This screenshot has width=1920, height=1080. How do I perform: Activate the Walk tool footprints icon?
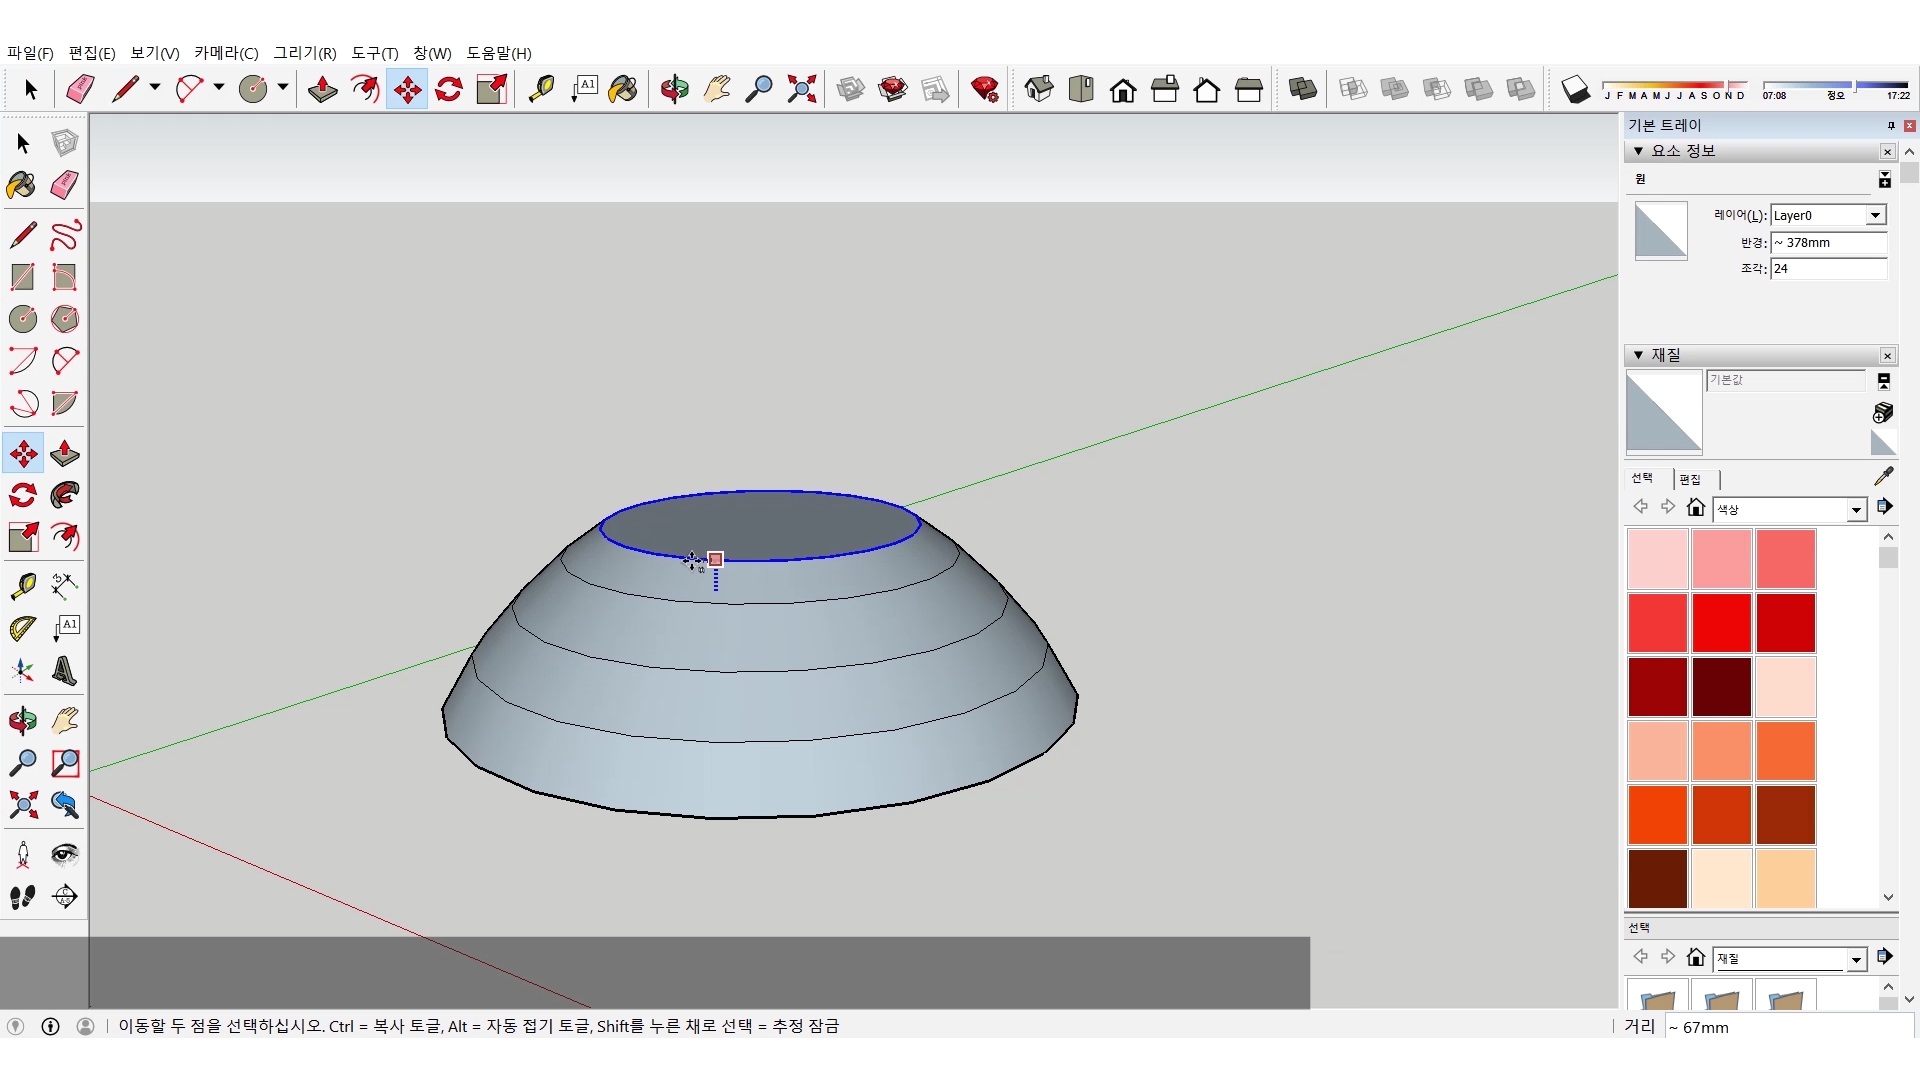pos(23,897)
